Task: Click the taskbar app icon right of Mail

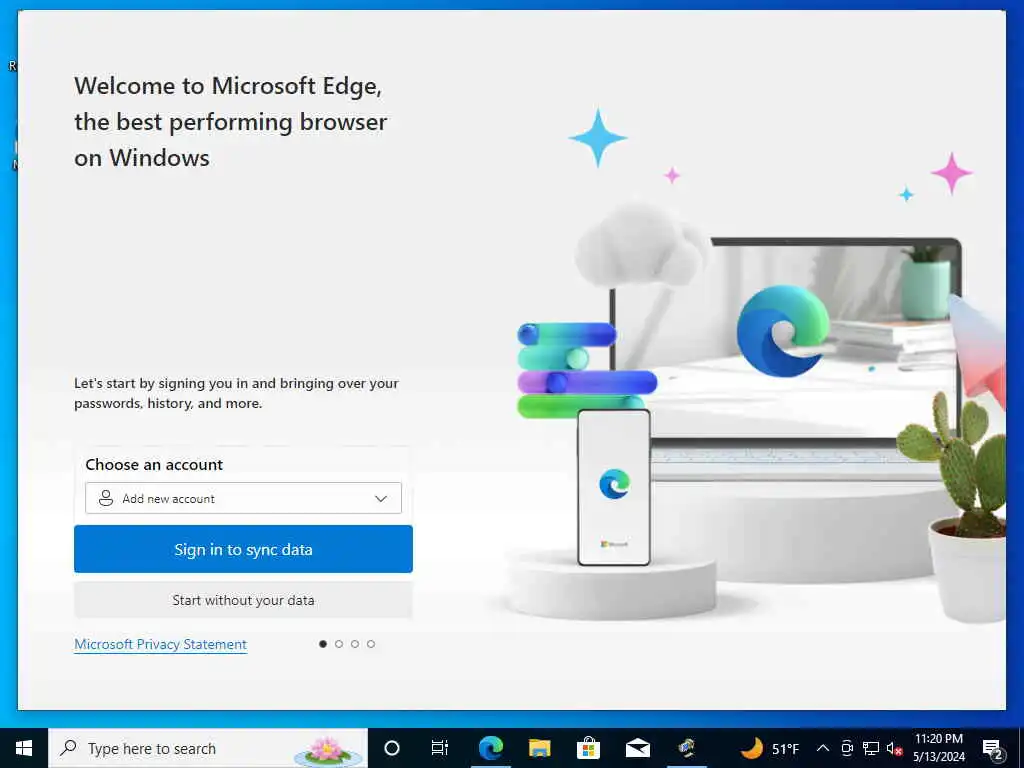Action: click(x=686, y=748)
